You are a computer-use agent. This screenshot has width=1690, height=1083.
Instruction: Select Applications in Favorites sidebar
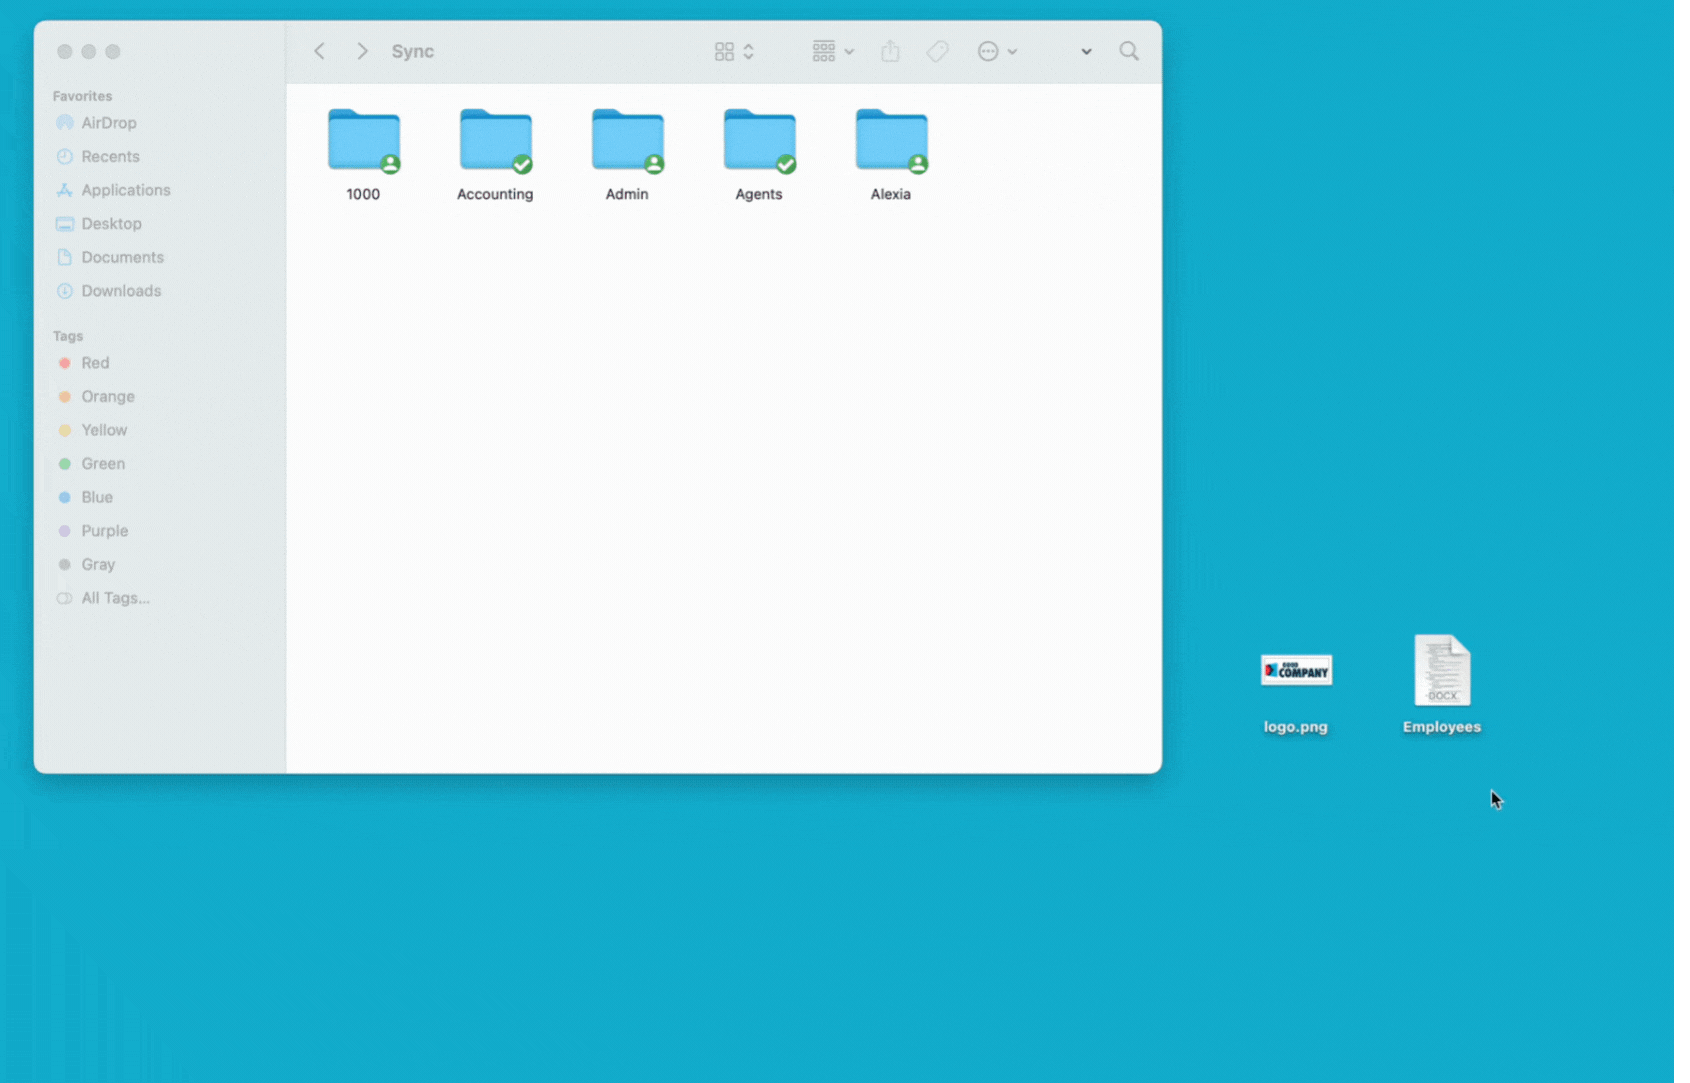125,190
